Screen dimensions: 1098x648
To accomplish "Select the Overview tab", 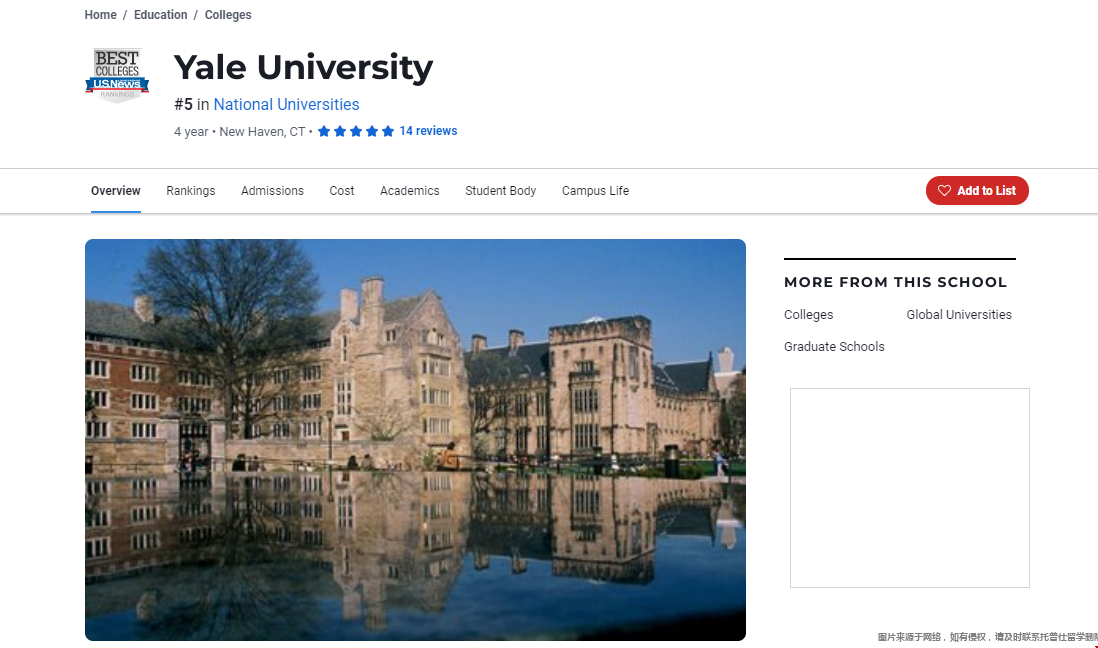I will click(x=116, y=191).
